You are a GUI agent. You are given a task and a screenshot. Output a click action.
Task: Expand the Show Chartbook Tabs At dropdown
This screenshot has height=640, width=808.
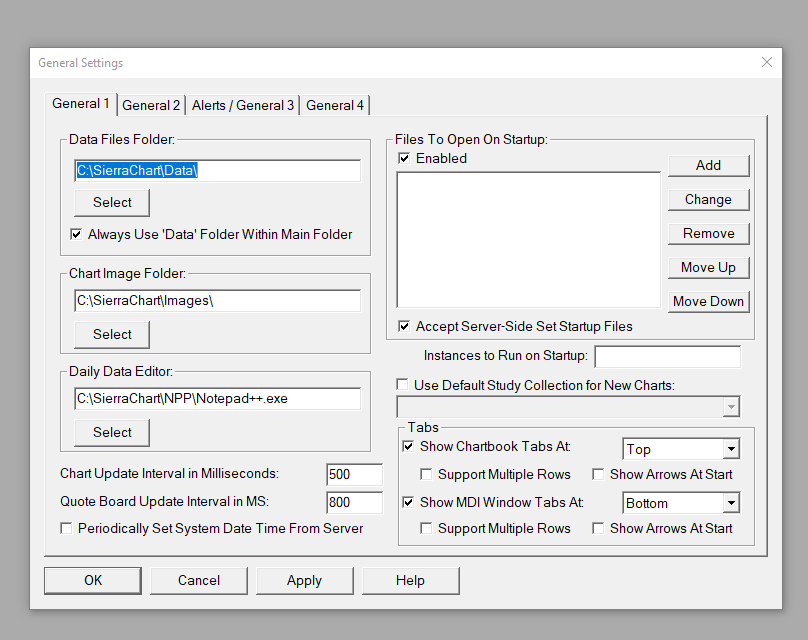[x=731, y=449]
